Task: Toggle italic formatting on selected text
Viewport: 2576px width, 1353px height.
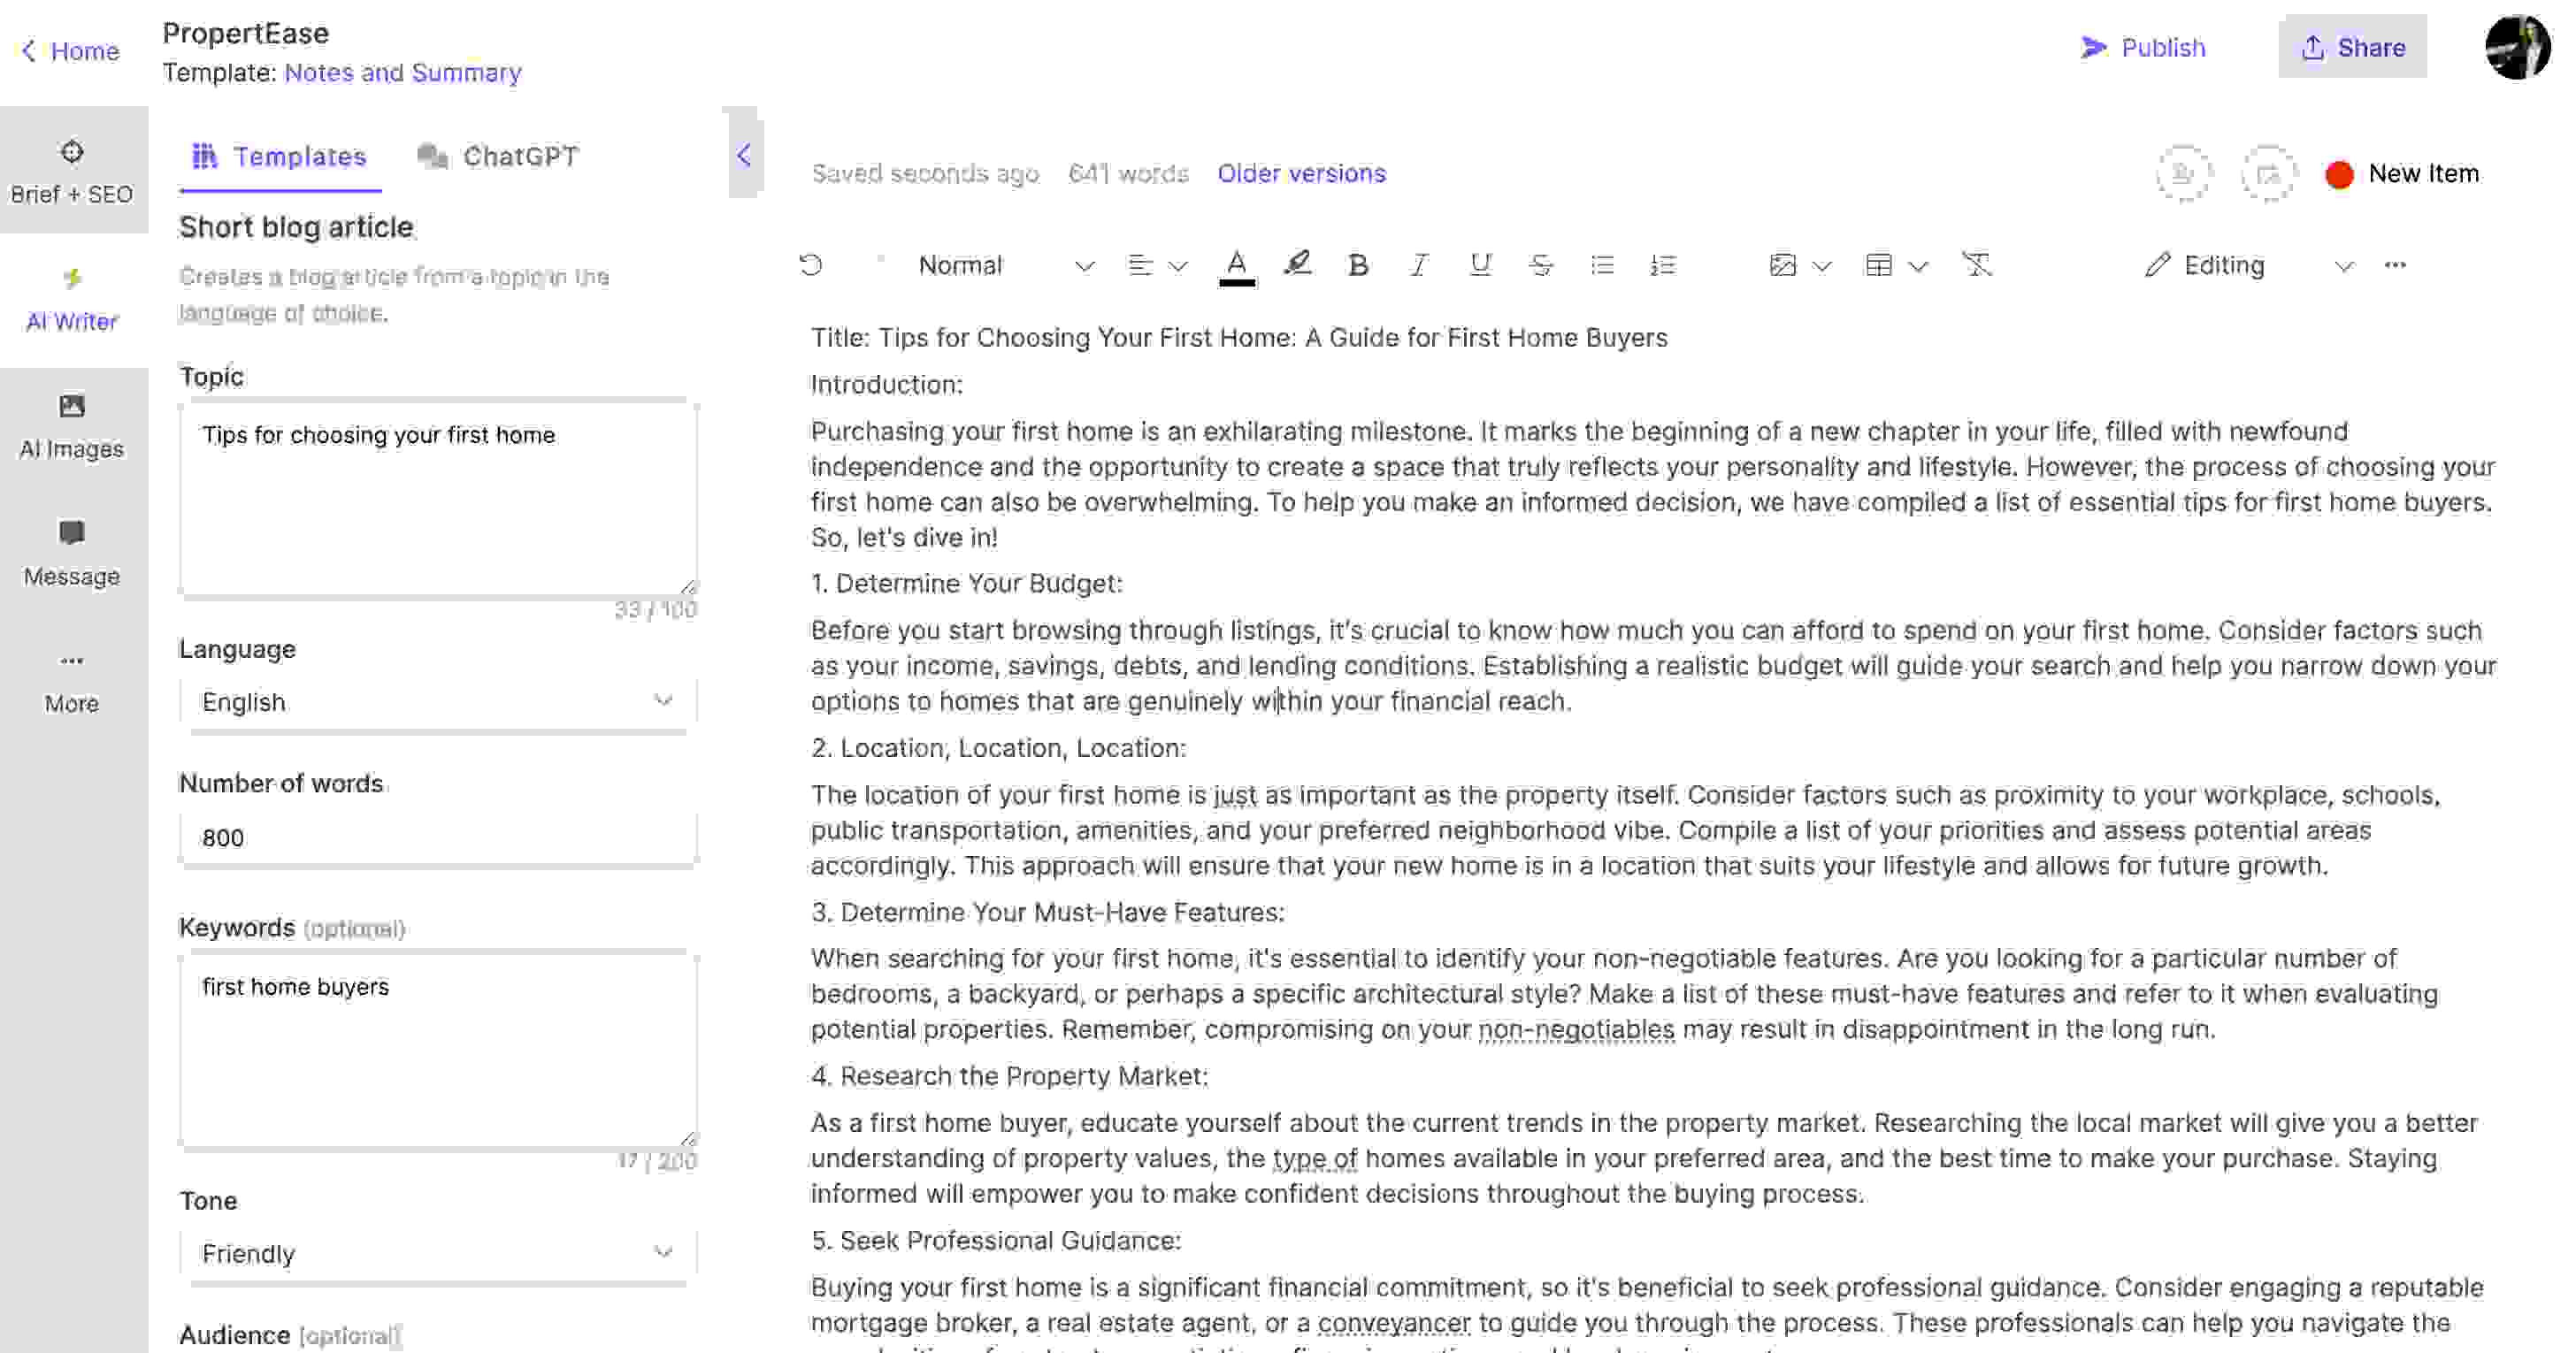Action: [x=1417, y=264]
